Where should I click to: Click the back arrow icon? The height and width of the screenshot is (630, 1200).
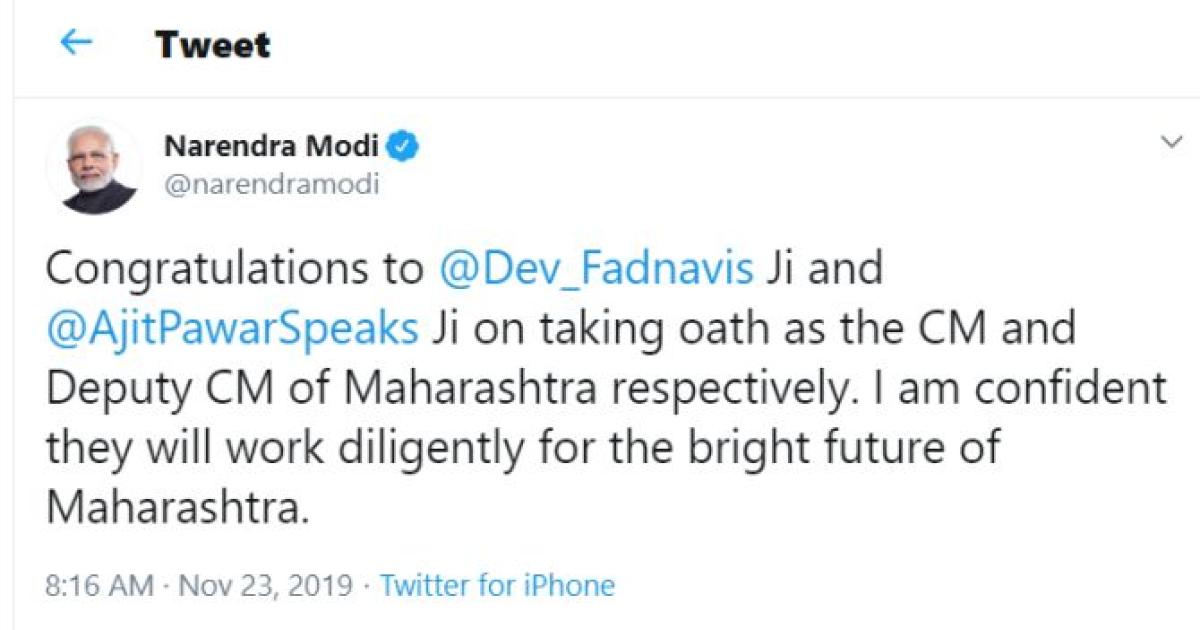tap(76, 43)
